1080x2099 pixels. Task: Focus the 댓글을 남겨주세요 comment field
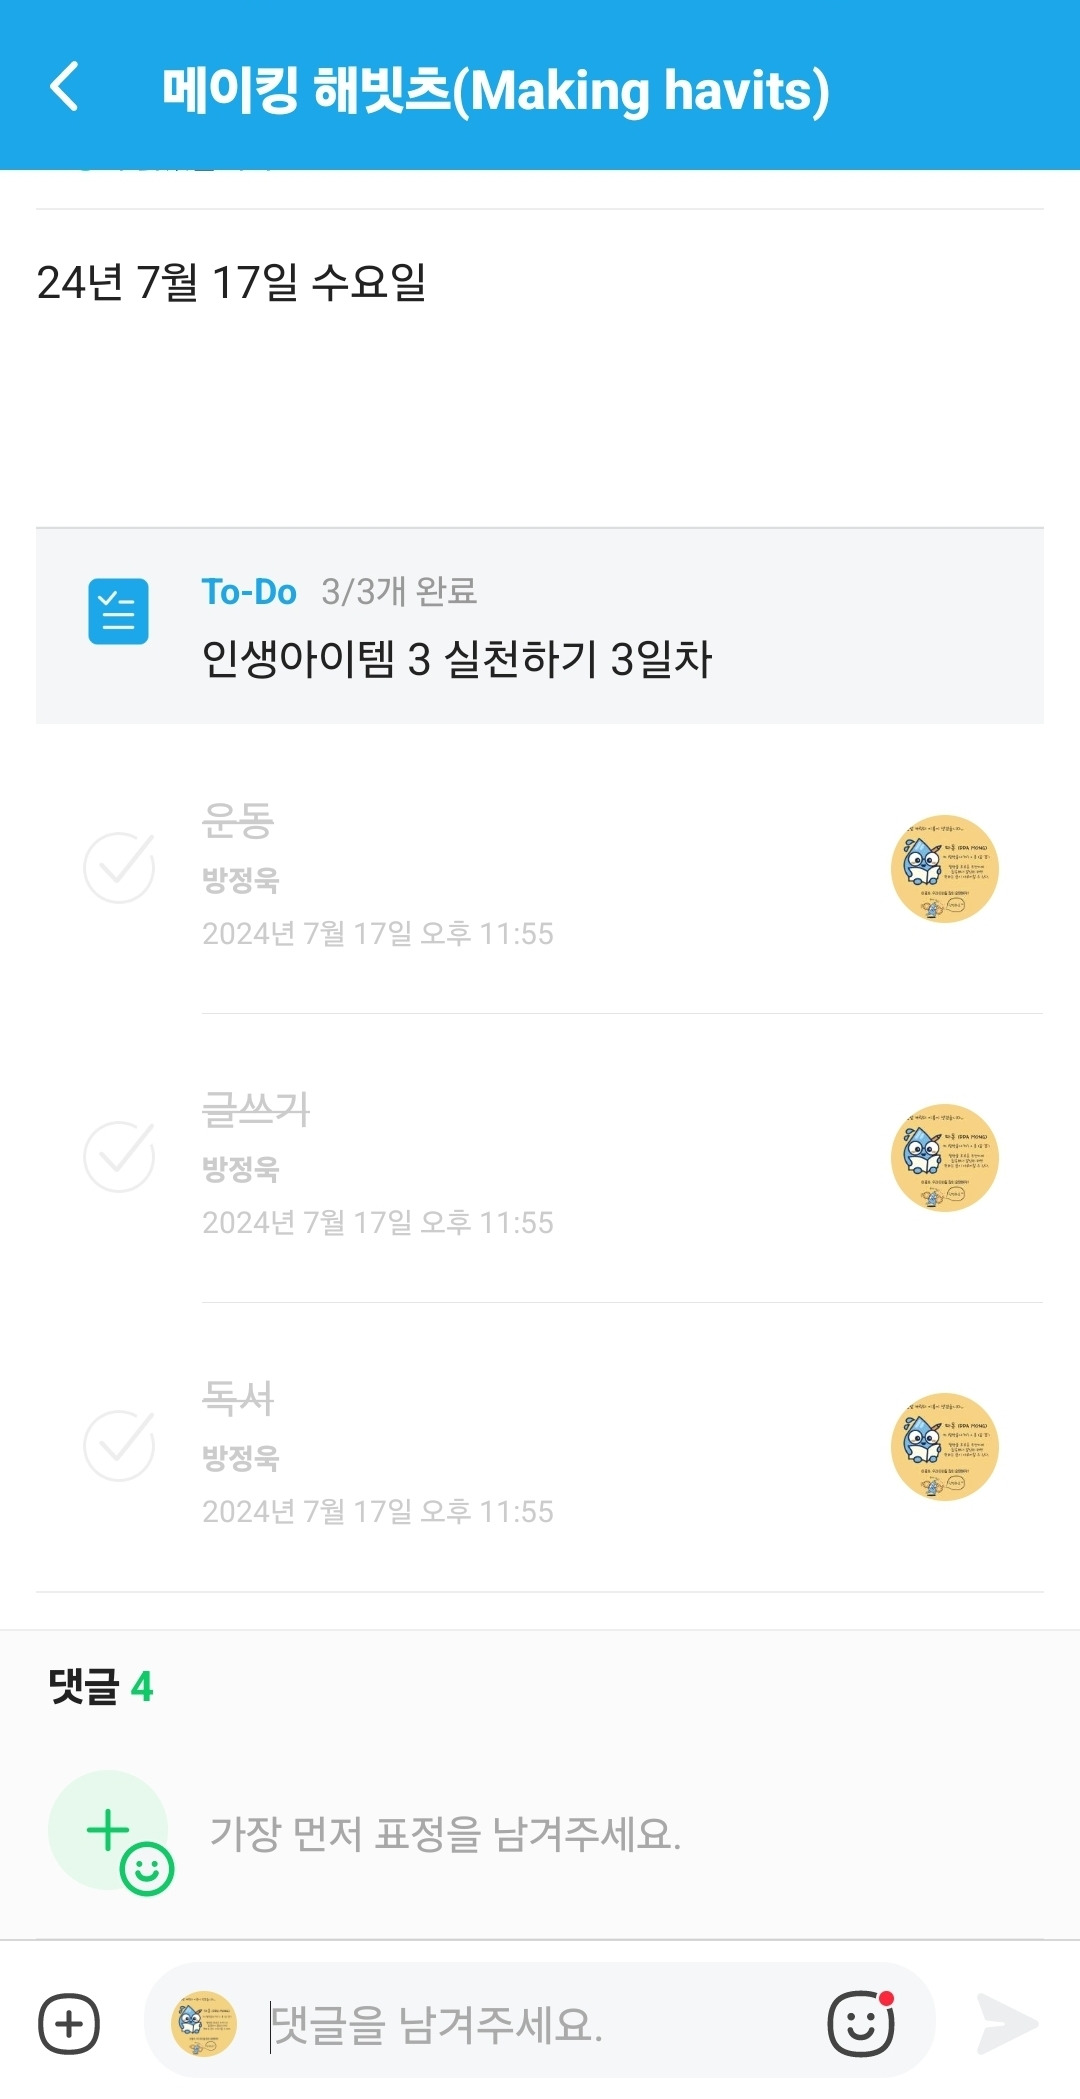click(x=540, y=2024)
